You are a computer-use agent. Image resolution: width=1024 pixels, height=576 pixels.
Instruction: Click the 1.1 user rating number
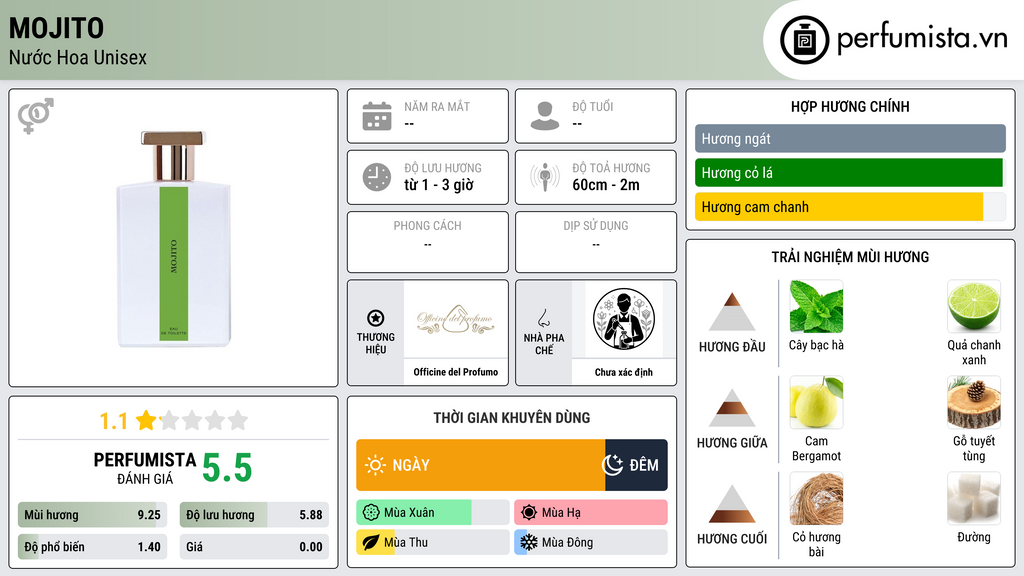point(114,421)
